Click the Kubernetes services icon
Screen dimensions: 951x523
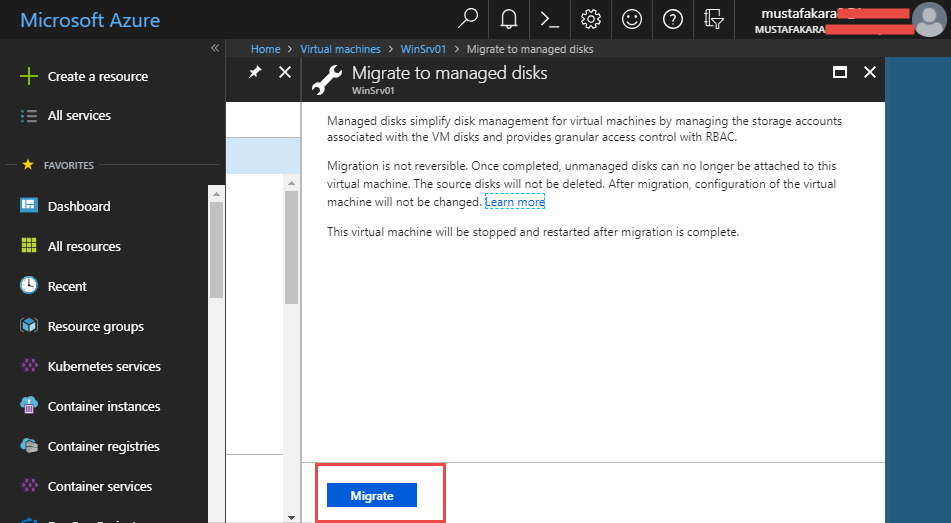29,365
